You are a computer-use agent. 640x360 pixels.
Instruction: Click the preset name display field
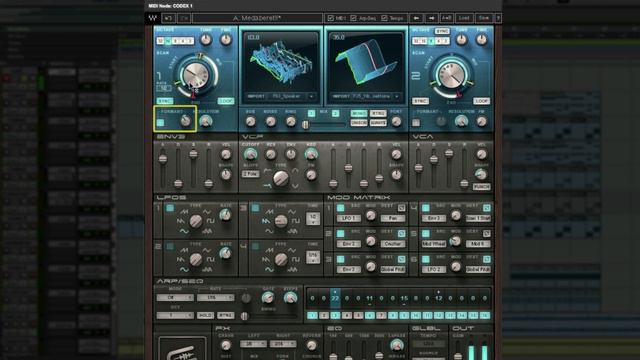[257, 18]
